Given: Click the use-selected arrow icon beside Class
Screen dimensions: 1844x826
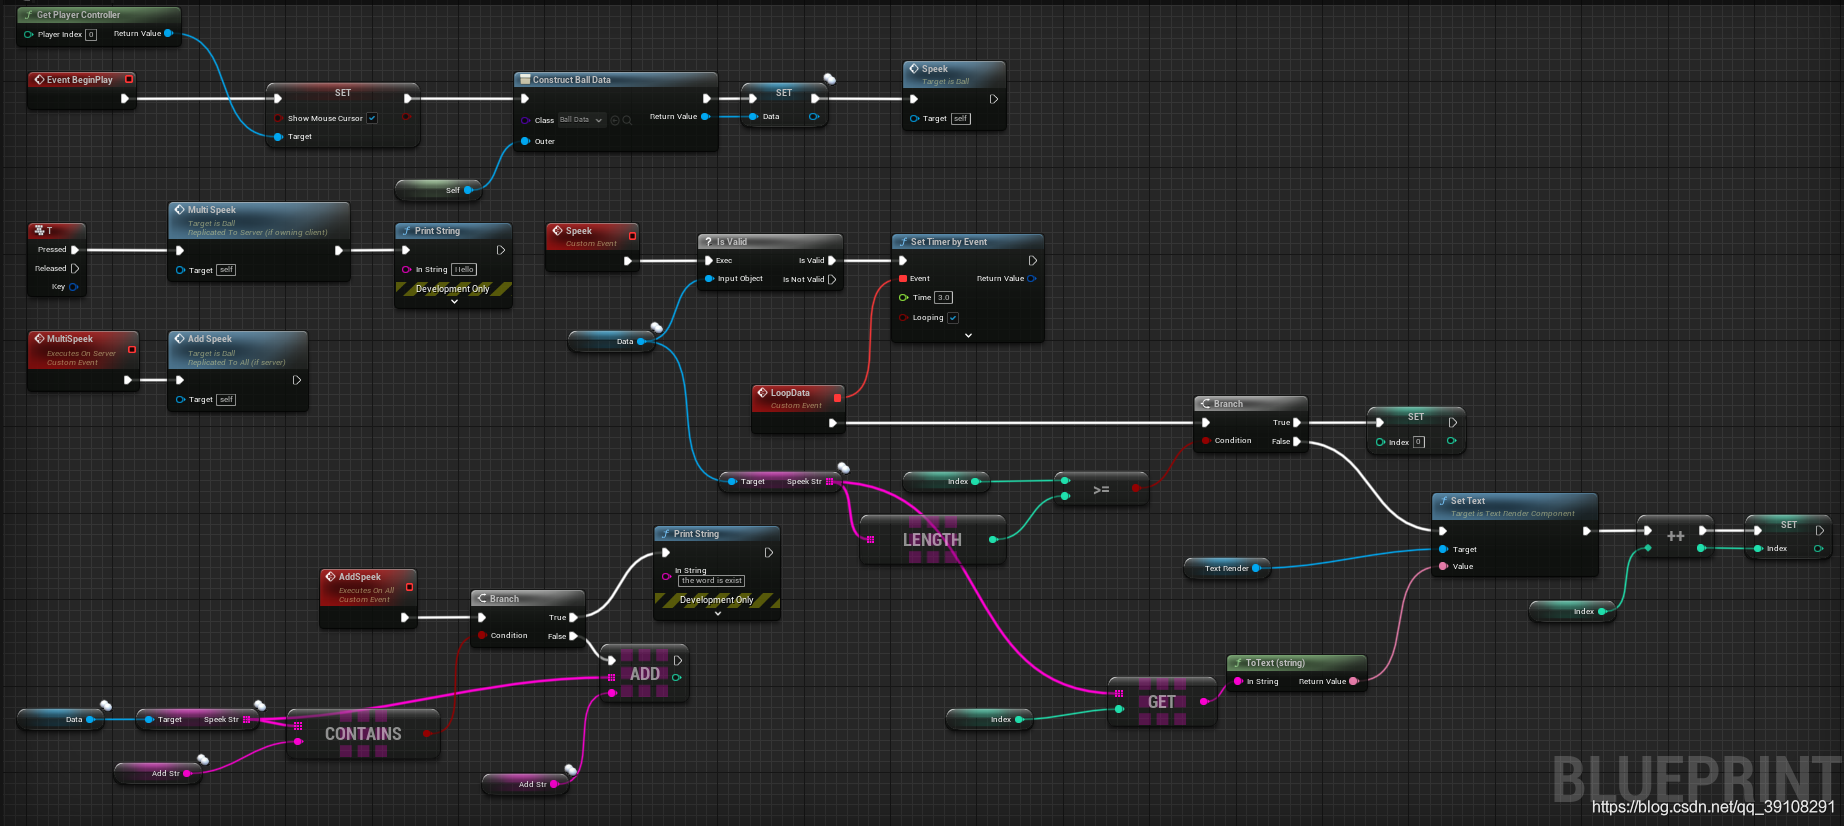Looking at the screenshot, I should coord(615,120).
